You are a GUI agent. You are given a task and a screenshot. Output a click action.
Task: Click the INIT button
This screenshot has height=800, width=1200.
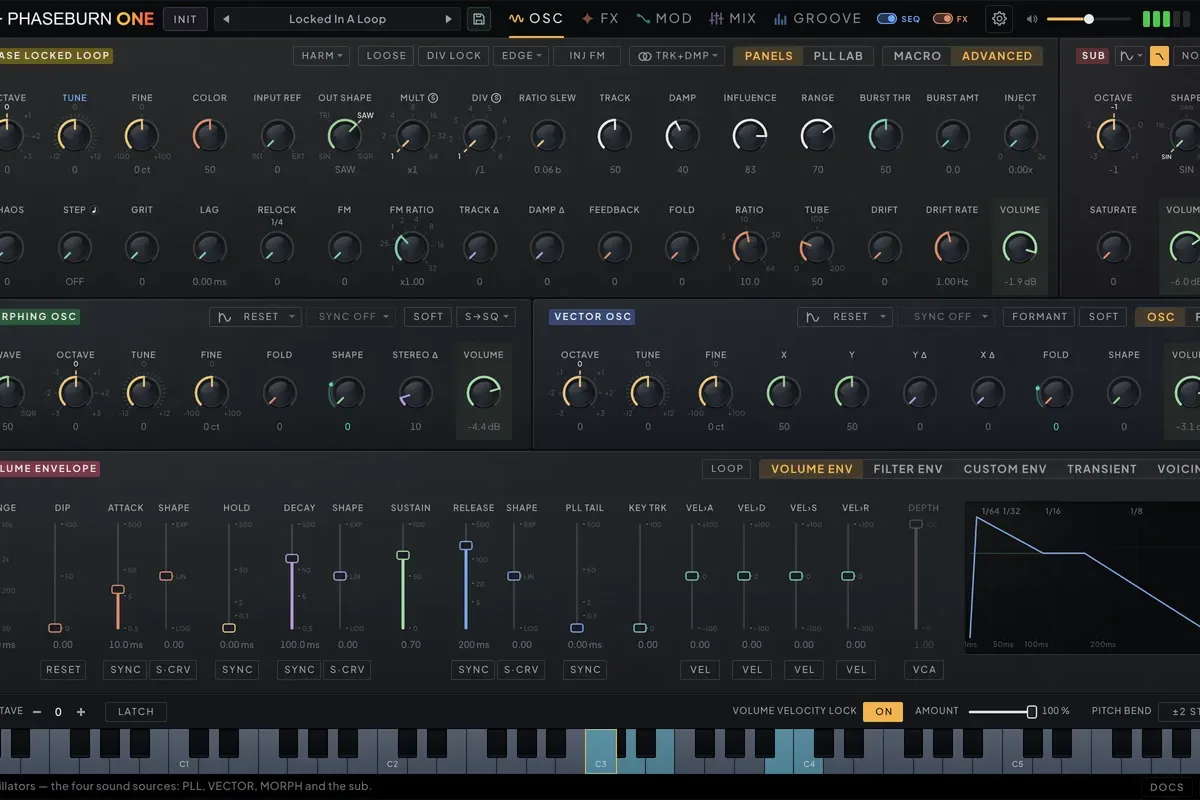click(185, 19)
